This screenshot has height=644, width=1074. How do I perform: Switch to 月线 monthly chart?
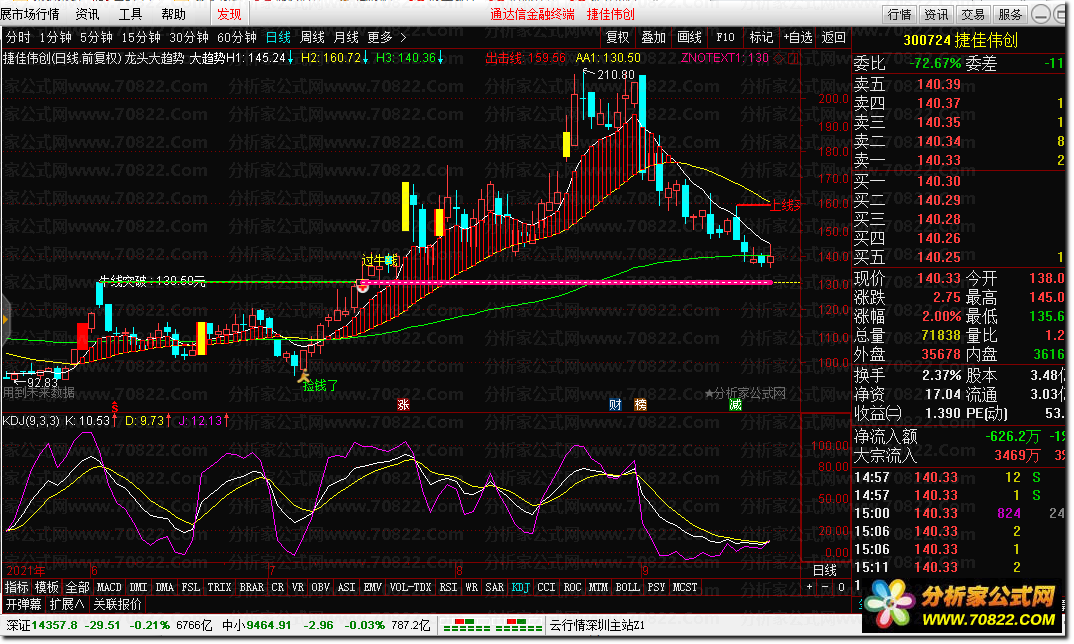pyautogui.click(x=346, y=37)
